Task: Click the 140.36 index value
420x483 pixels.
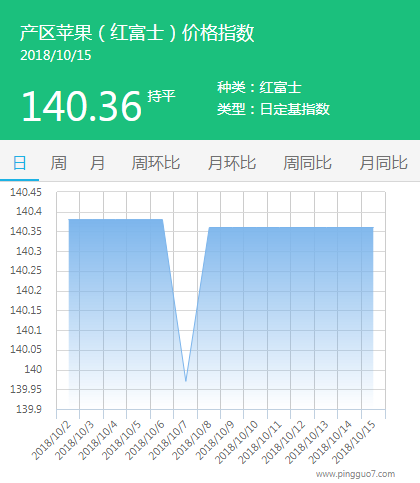Action: pos(82,107)
